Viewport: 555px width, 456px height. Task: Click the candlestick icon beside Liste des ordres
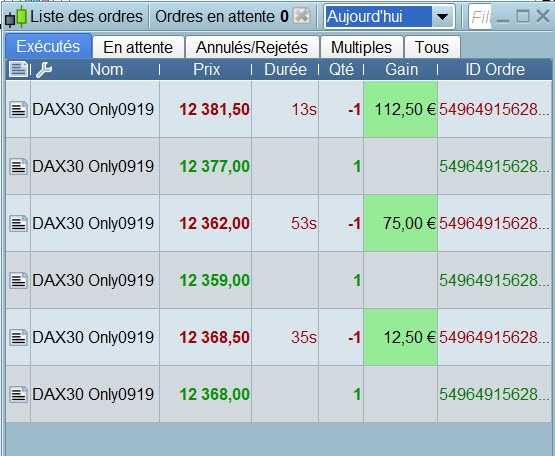(16, 17)
